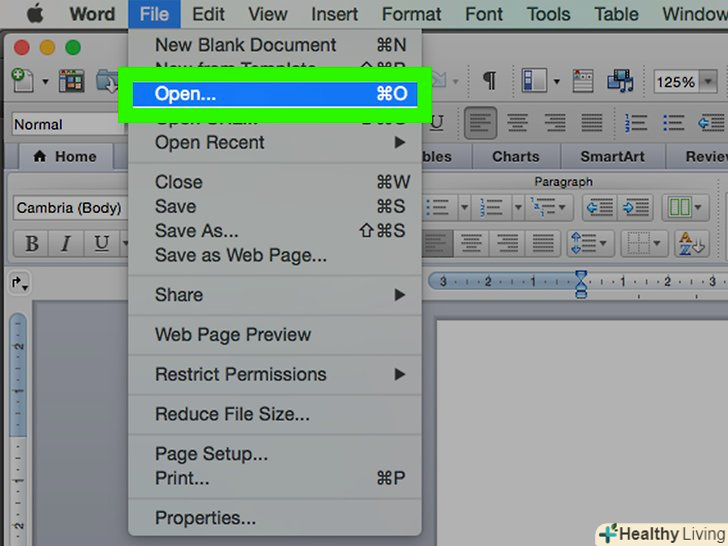Open the Cambria (Body) font dropdown
Screen dimensions: 728x546
(66, 208)
